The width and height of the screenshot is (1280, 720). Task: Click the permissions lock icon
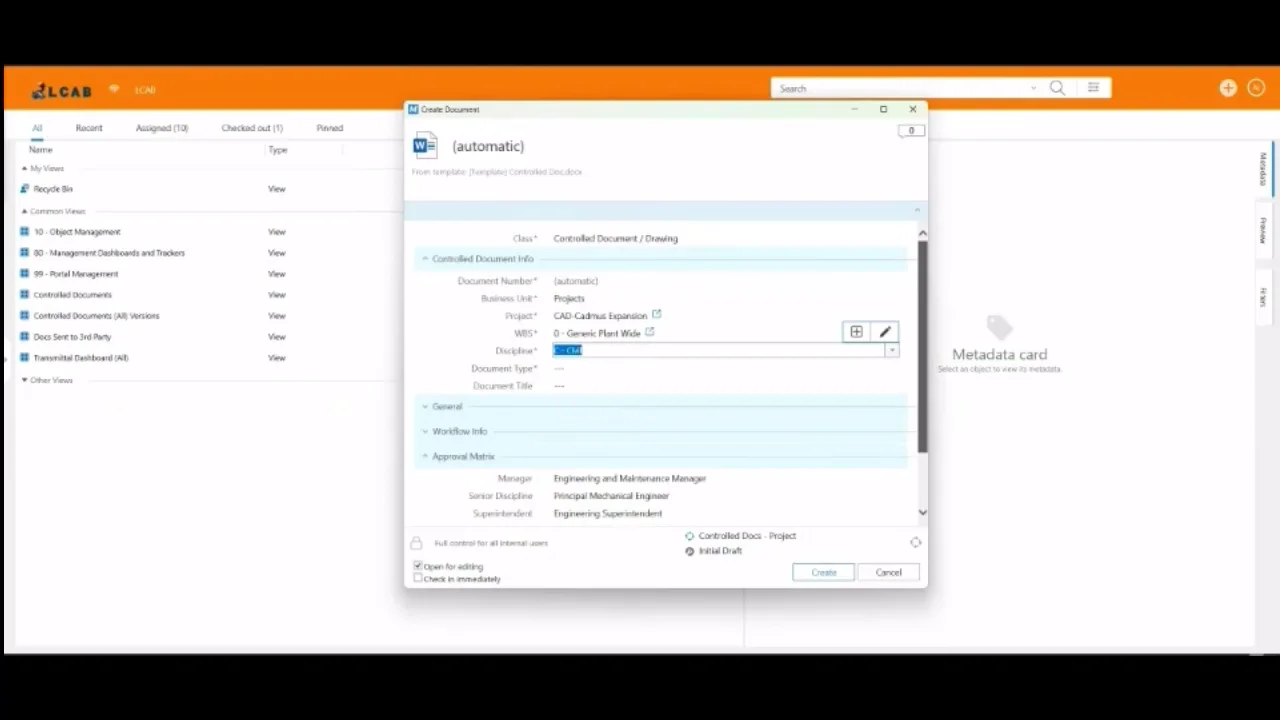click(416, 543)
